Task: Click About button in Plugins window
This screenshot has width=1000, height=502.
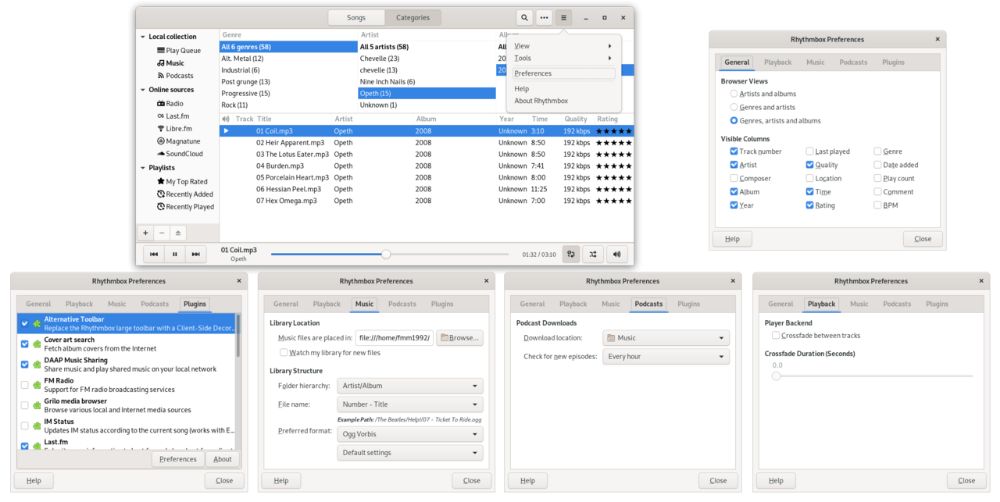Action: pos(223,459)
